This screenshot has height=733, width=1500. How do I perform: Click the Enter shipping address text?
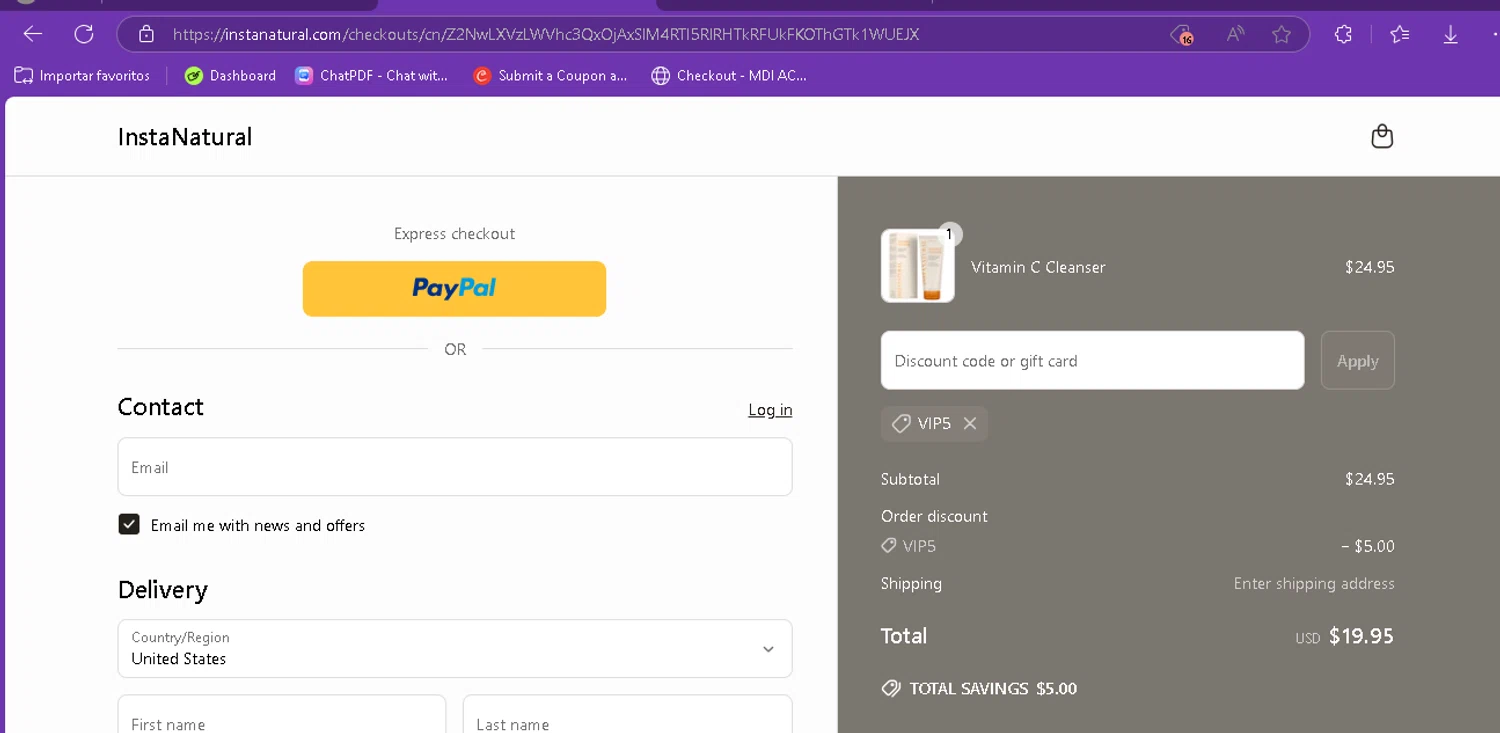pyautogui.click(x=1314, y=584)
